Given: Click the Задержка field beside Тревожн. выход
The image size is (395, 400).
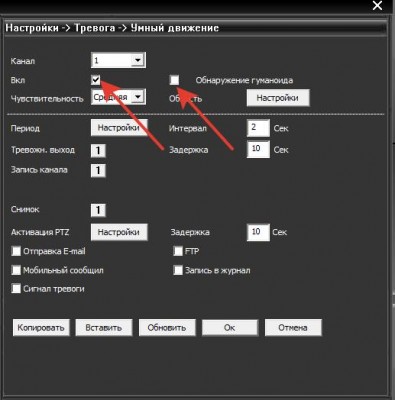Looking at the screenshot, I should (258, 149).
